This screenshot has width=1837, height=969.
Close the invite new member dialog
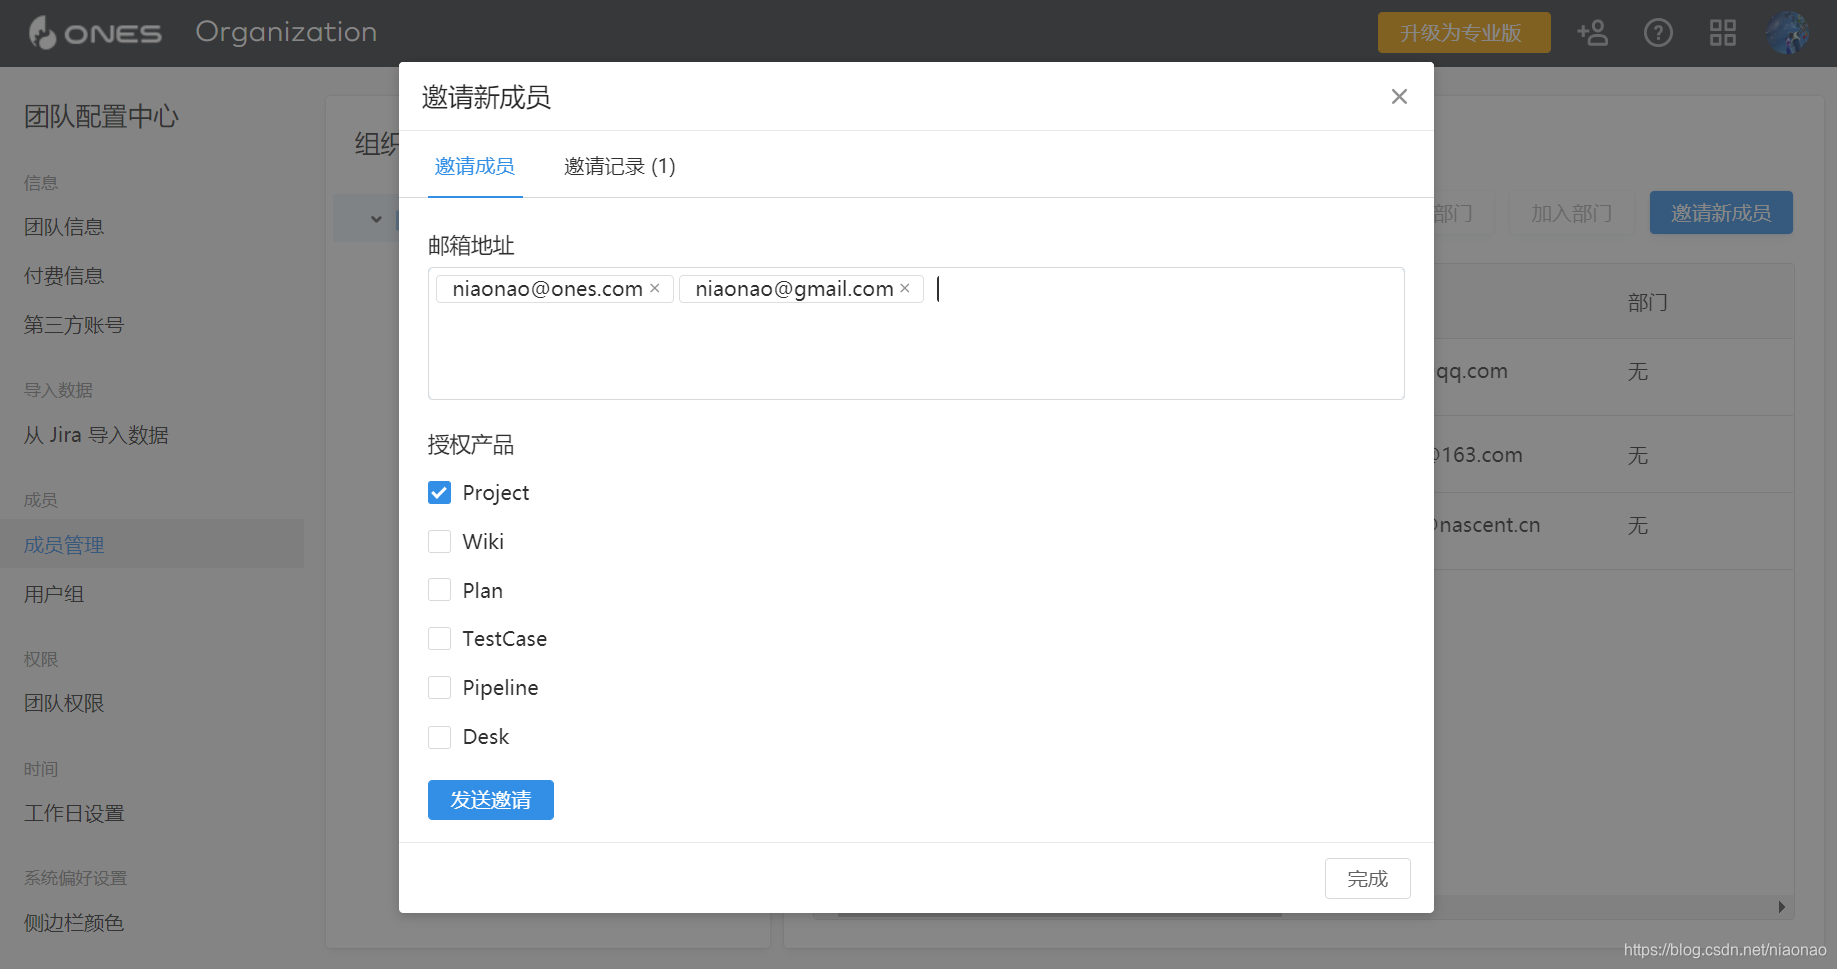pyautogui.click(x=1399, y=96)
